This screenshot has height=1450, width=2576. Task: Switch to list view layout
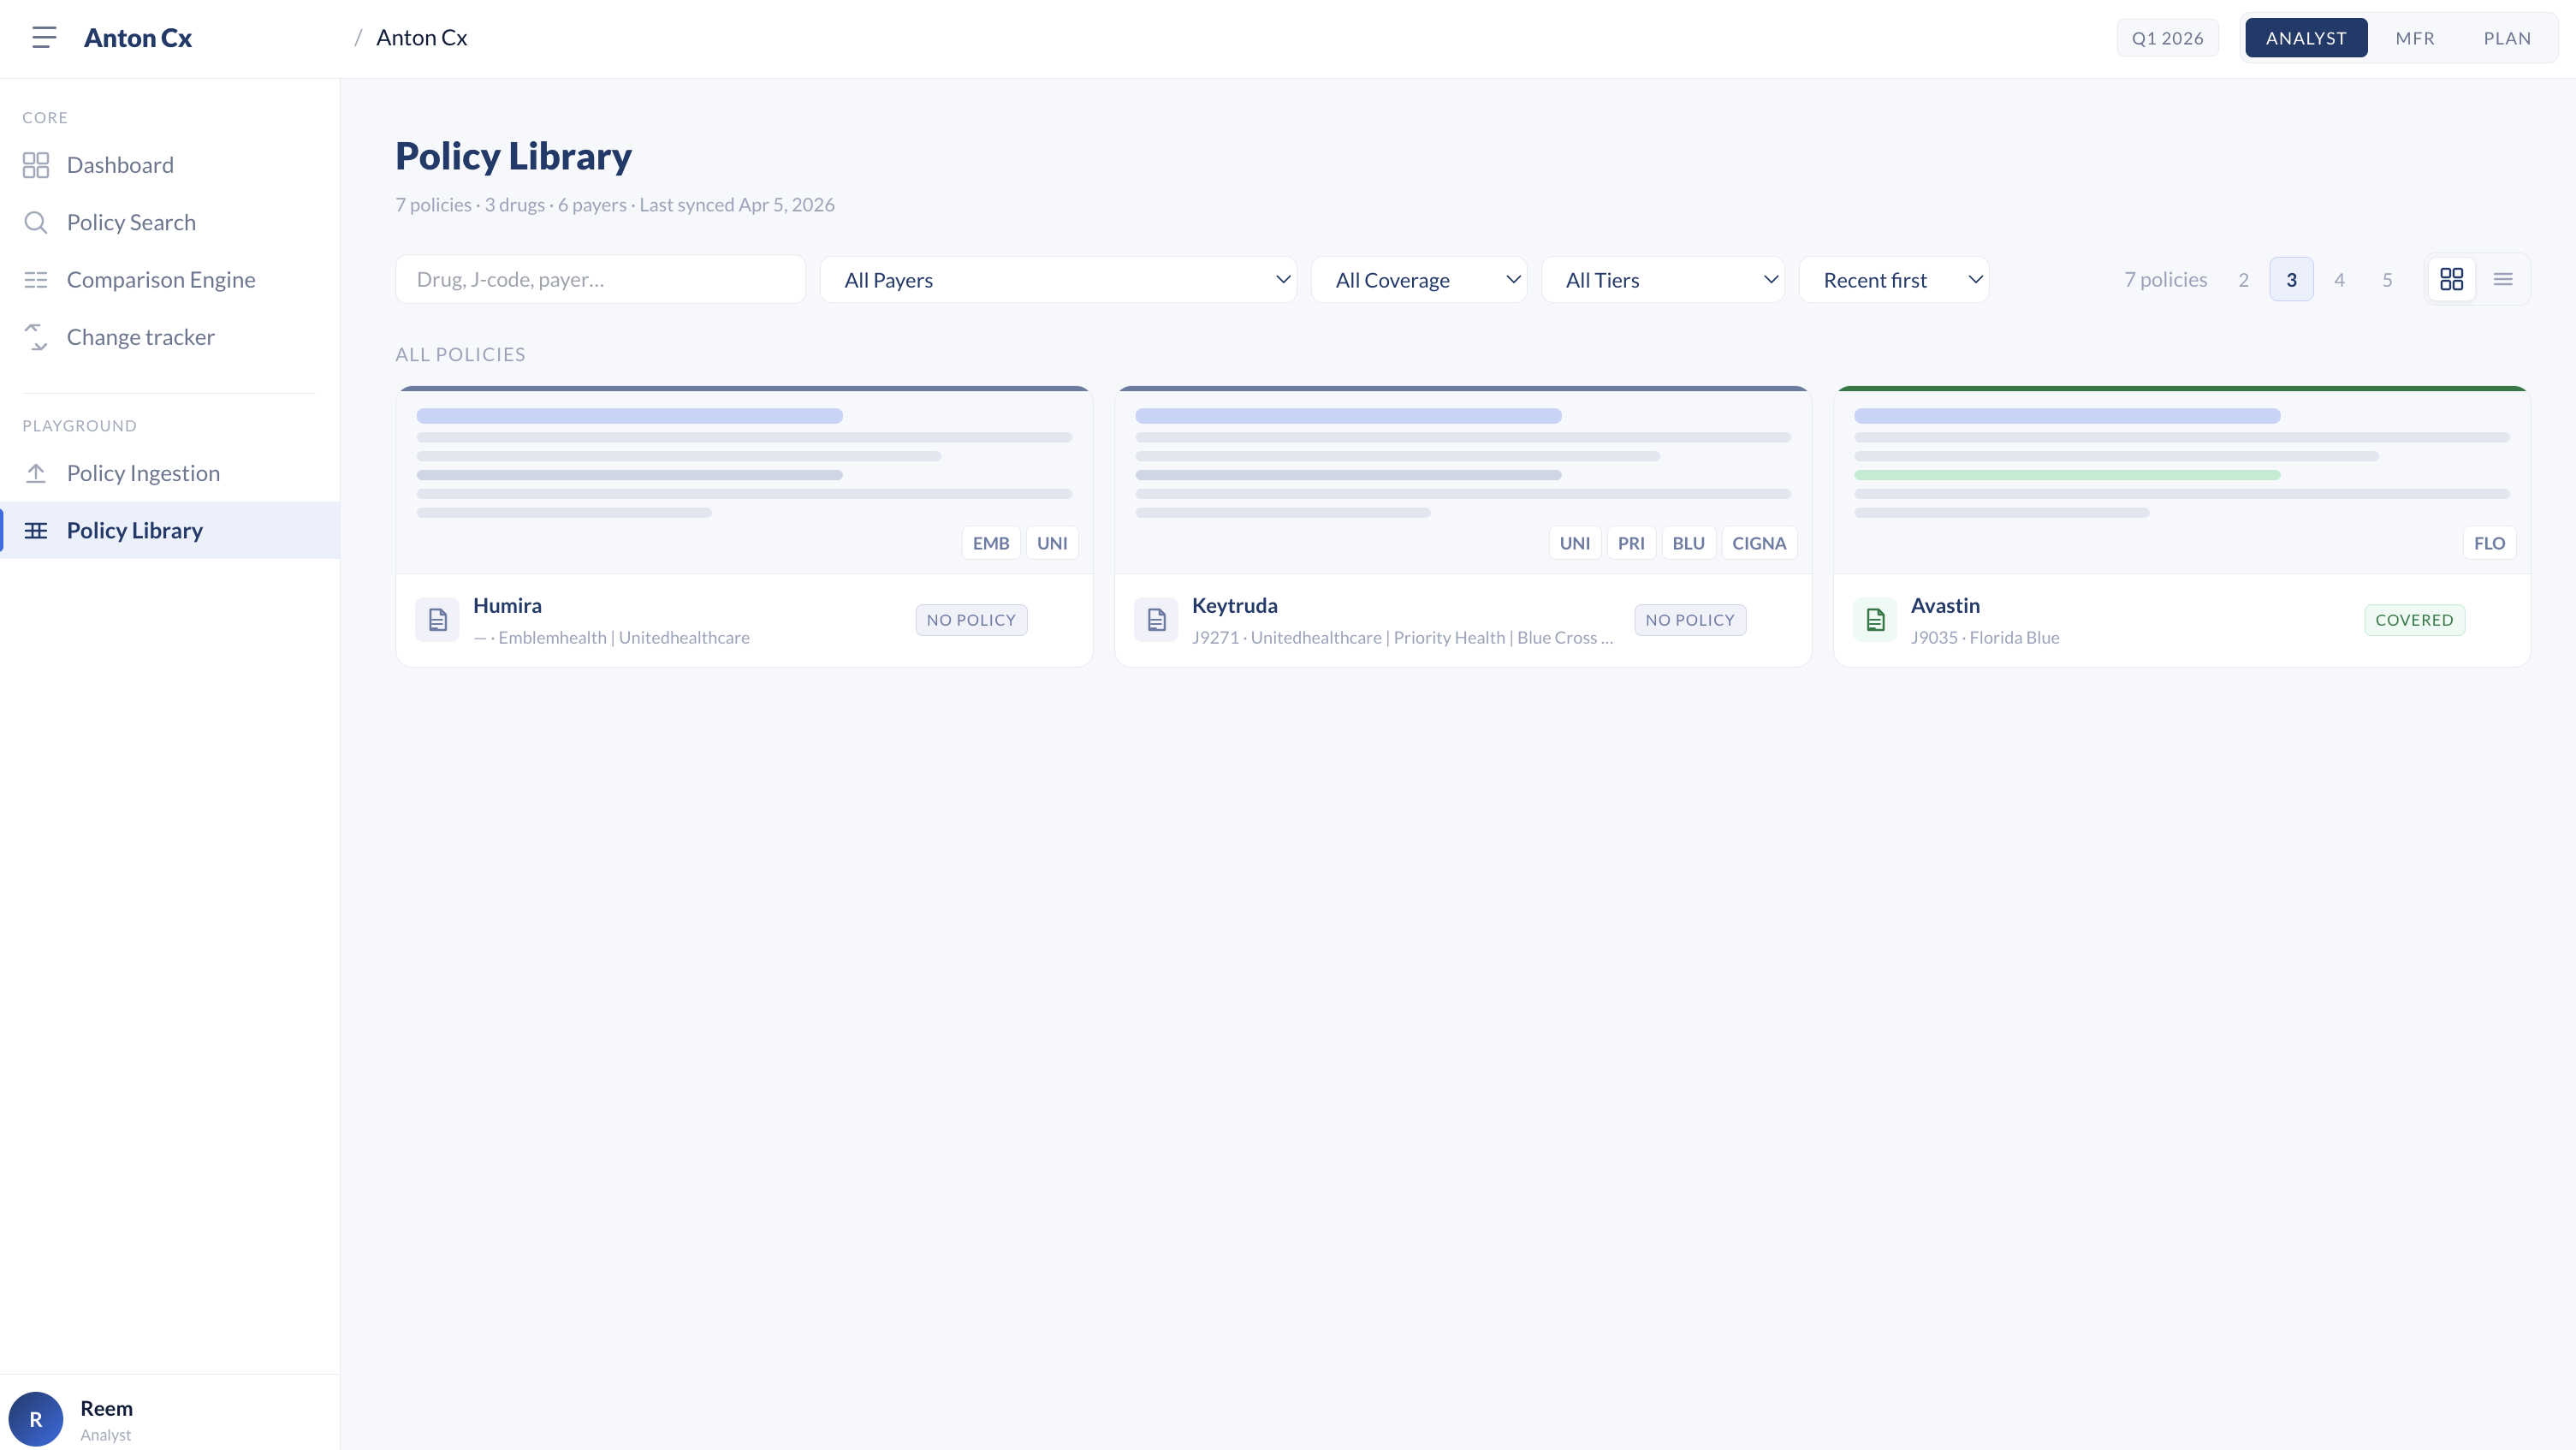[2503, 280]
